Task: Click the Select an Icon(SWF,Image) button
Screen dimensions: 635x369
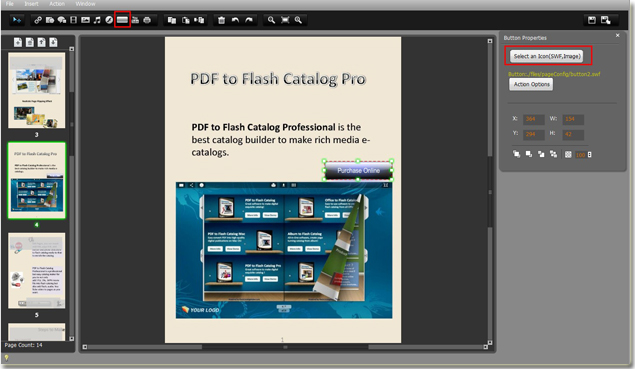Action: tap(547, 56)
